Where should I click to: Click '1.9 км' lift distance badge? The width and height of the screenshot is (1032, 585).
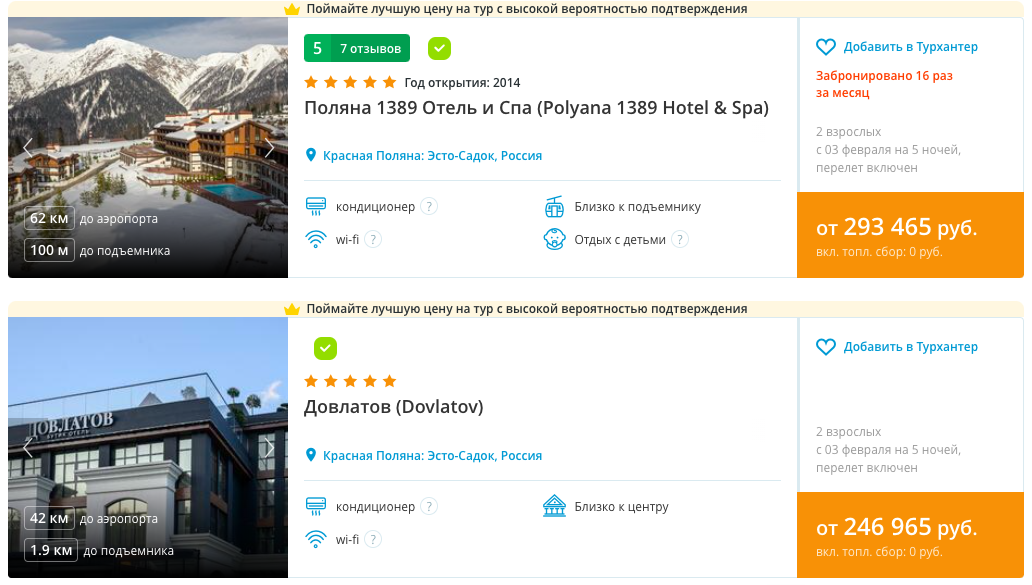coord(51,550)
